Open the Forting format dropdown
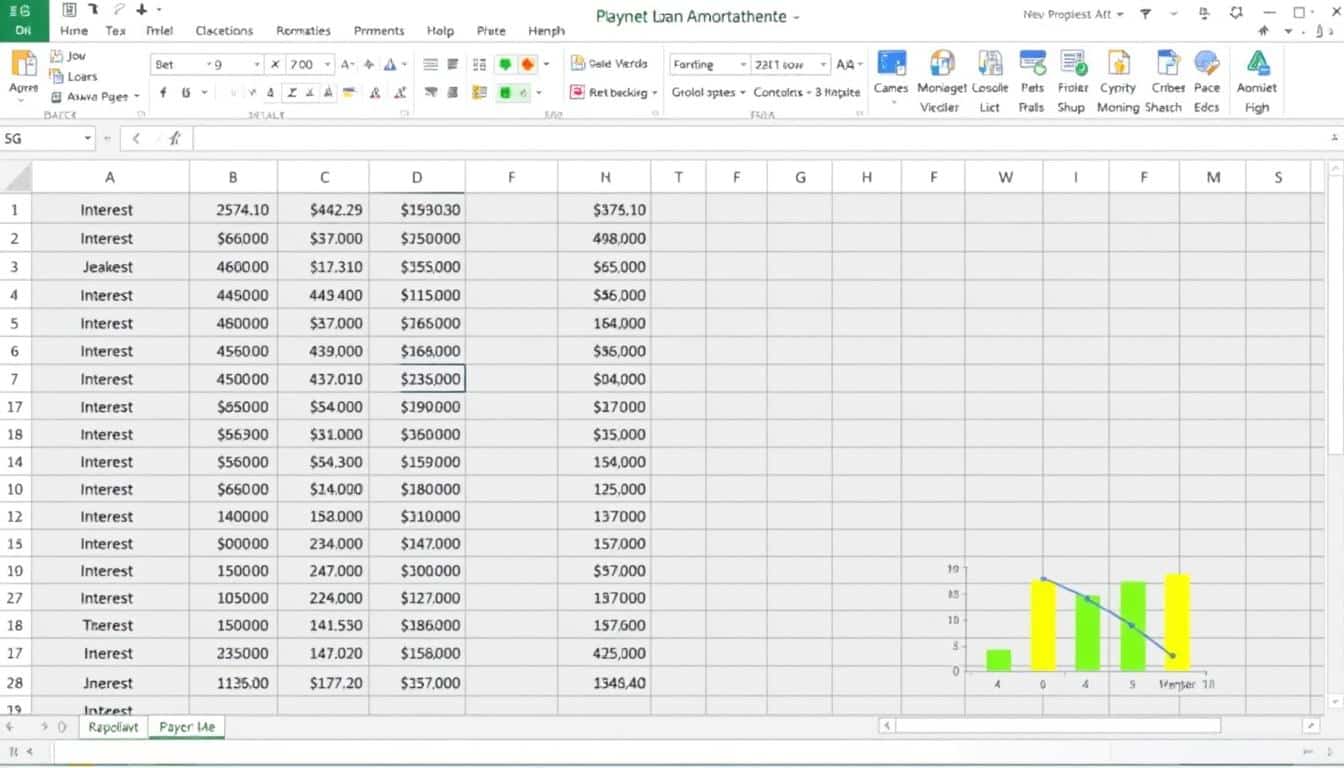 pyautogui.click(x=743, y=64)
